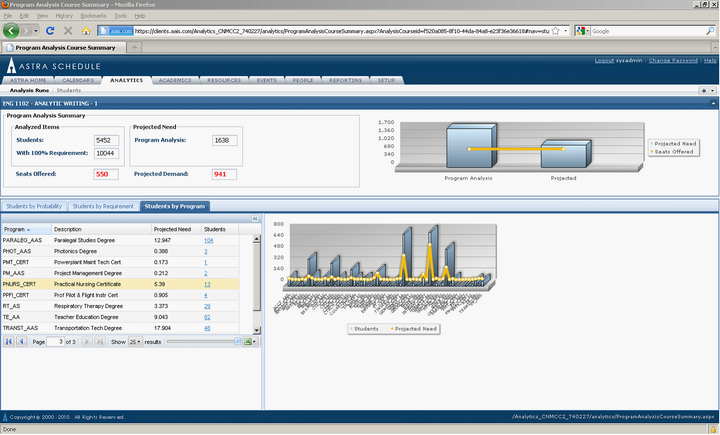Click the Stop loading X icon
This screenshot has width=720, height=435.
click(68, 31)
